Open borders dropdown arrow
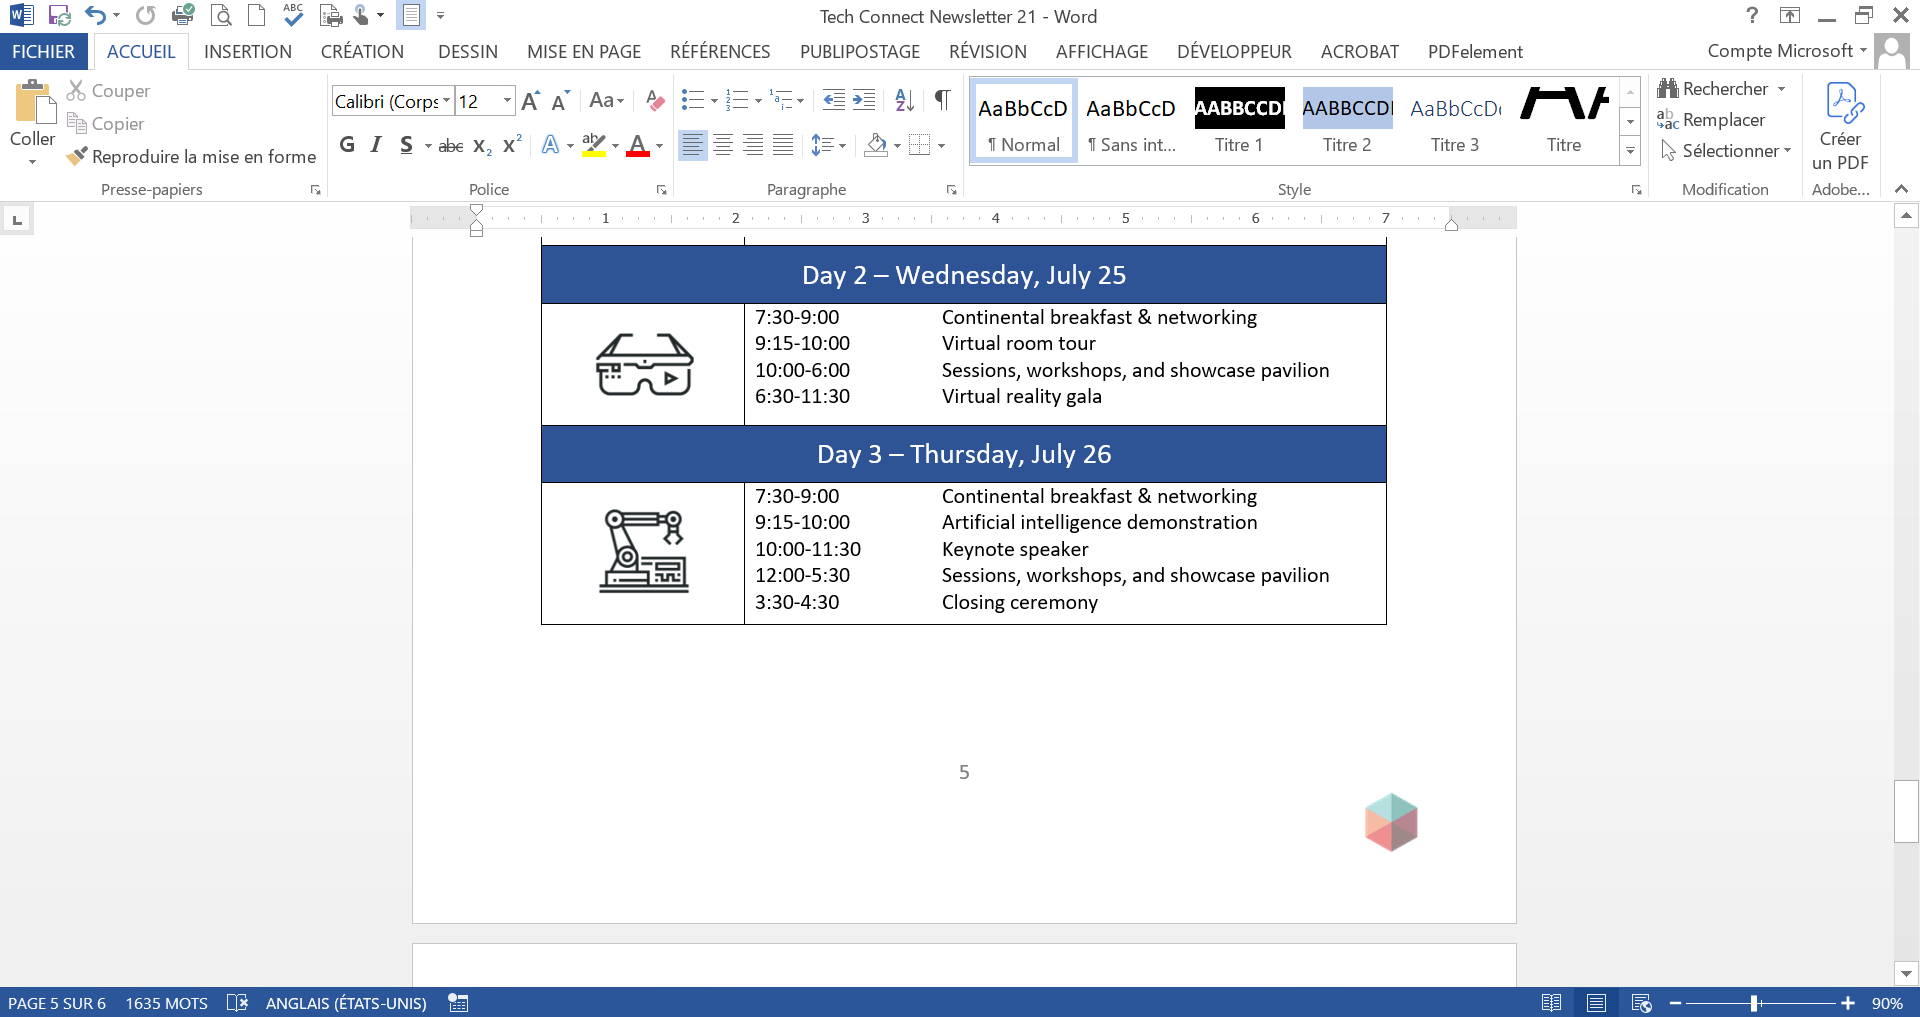The image size is (1920, 1017). tap(941, 146)
